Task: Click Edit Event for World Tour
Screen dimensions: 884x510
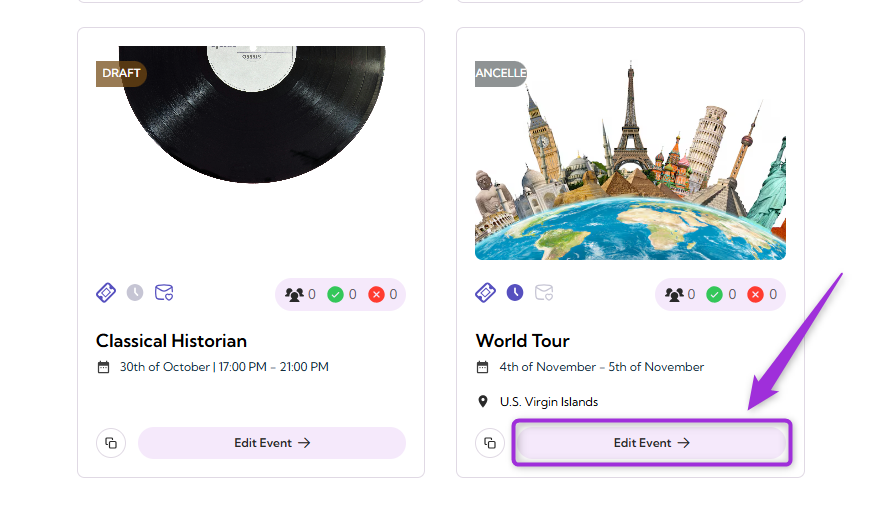Action: point(652,443)
